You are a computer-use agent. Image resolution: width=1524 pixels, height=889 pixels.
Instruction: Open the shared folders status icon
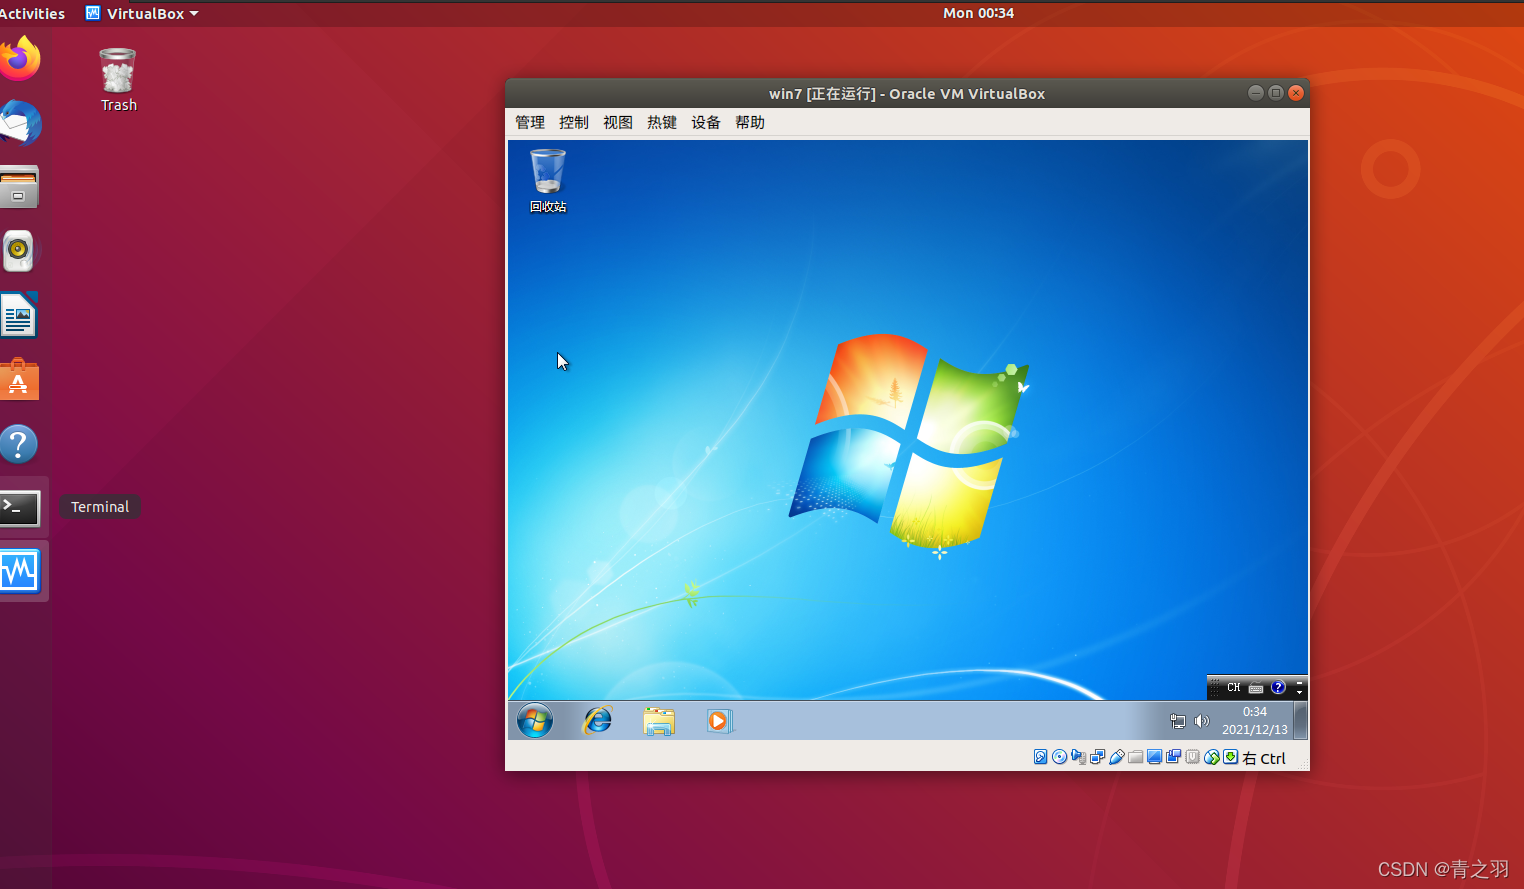(x=1136, y=757)
